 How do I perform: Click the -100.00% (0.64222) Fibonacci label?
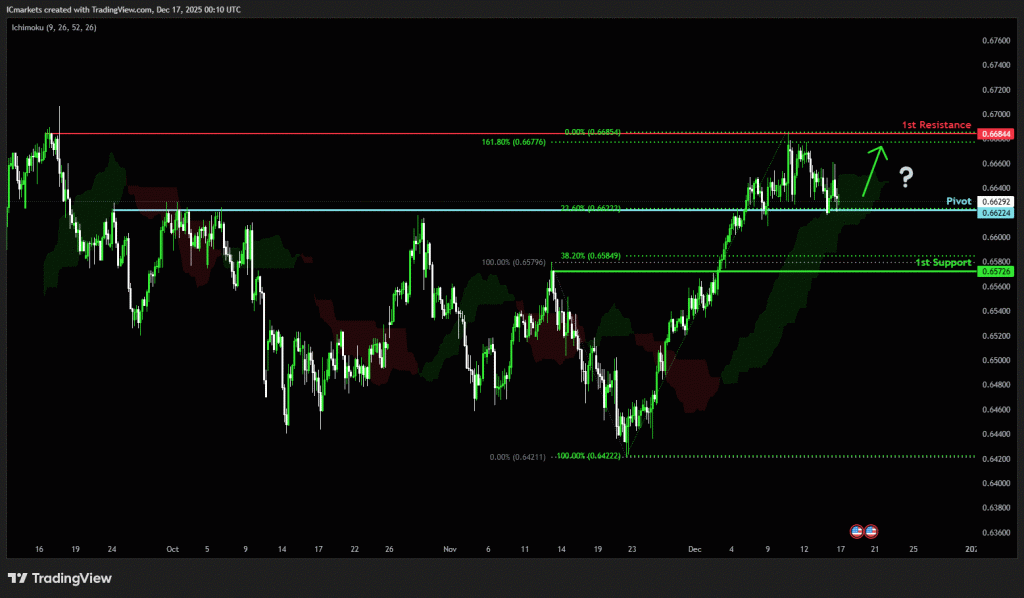[x=597, y=457]
